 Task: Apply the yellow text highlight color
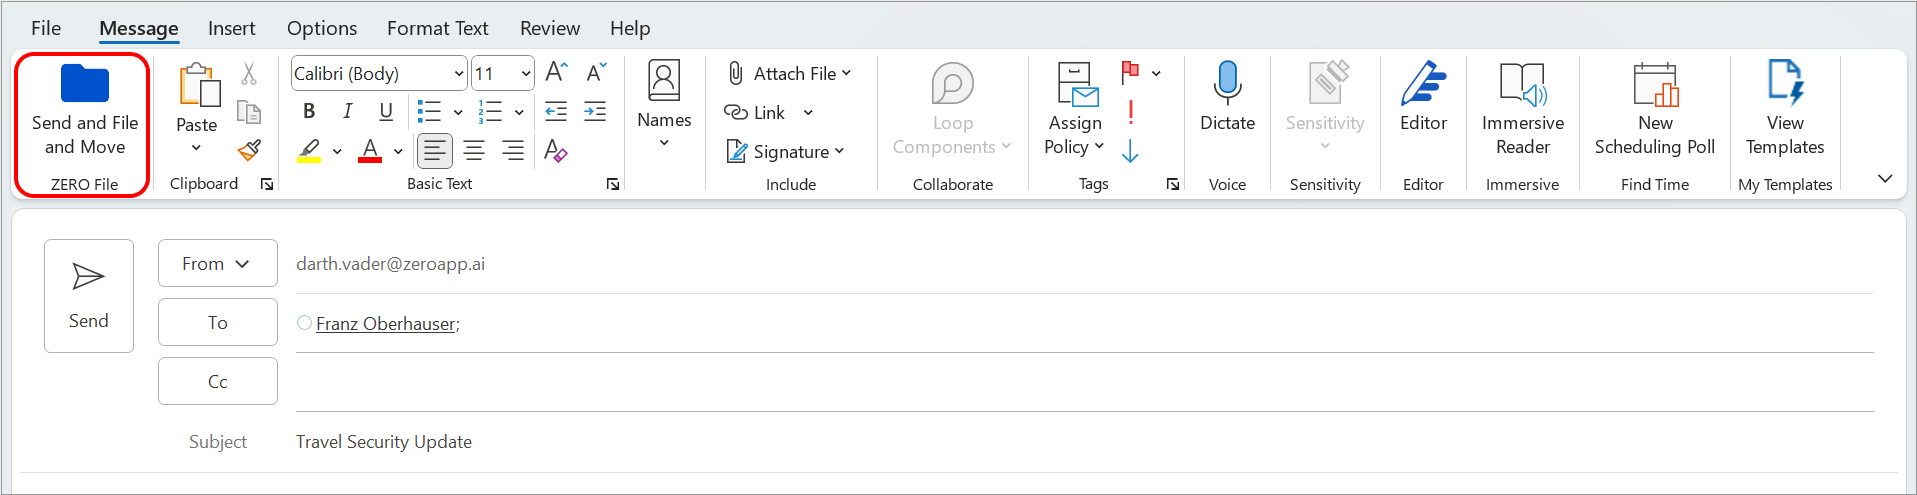click(309, 151)
